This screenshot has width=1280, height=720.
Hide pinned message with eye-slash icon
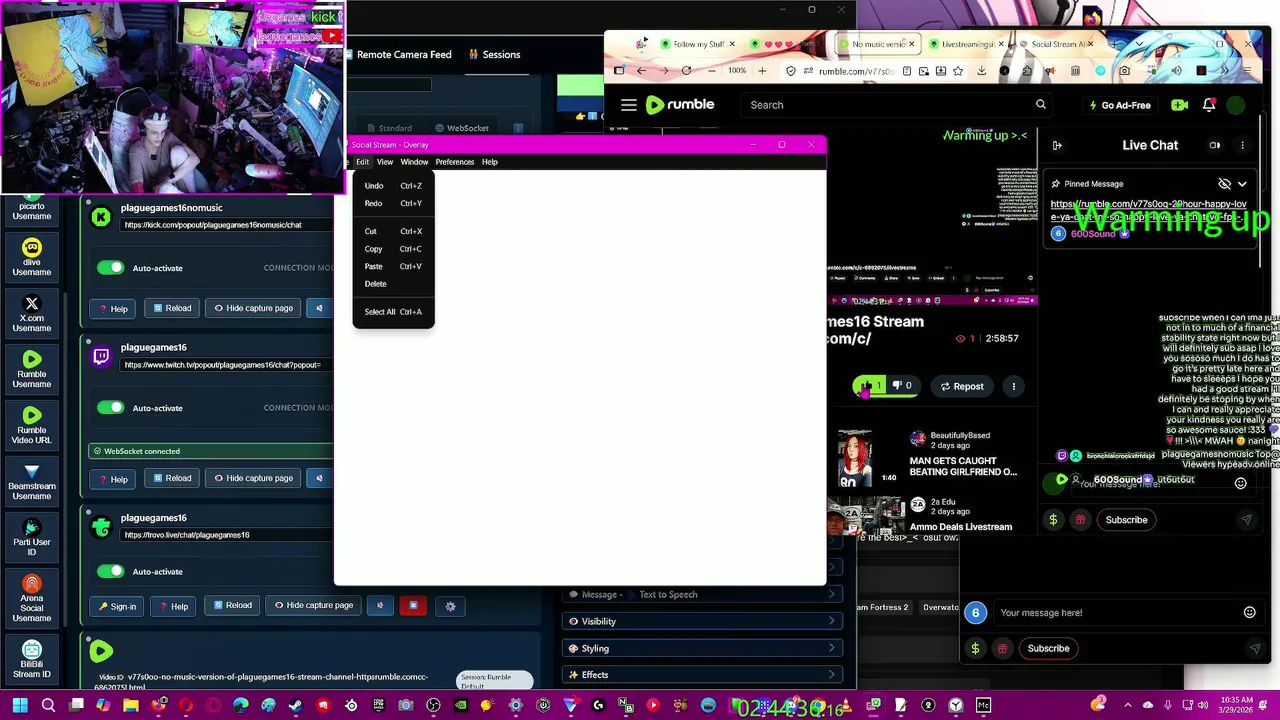pyautogui.click(x=1224, y=184)
